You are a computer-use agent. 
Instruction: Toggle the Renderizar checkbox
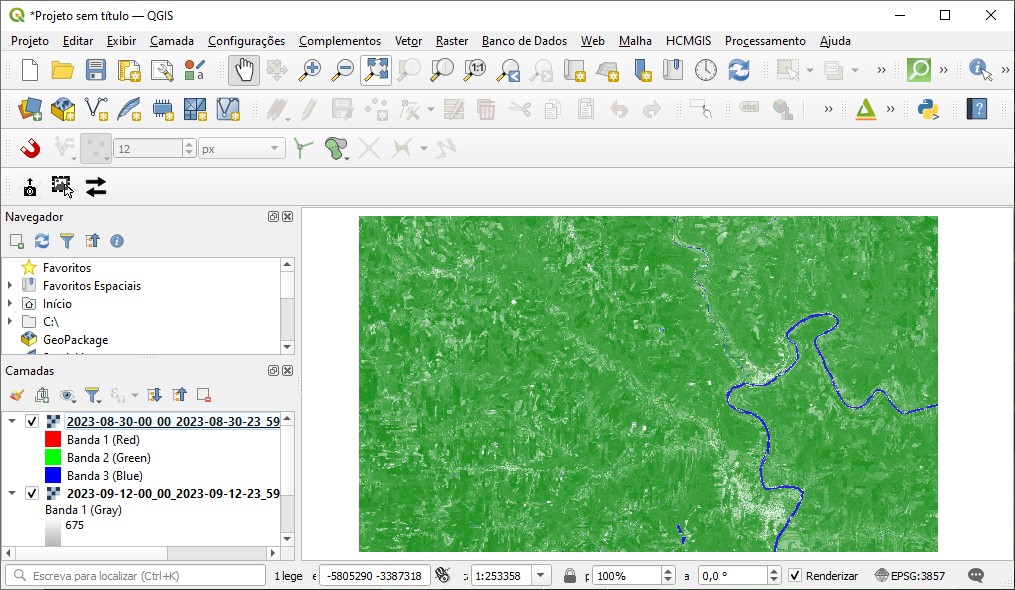point(795,576)
